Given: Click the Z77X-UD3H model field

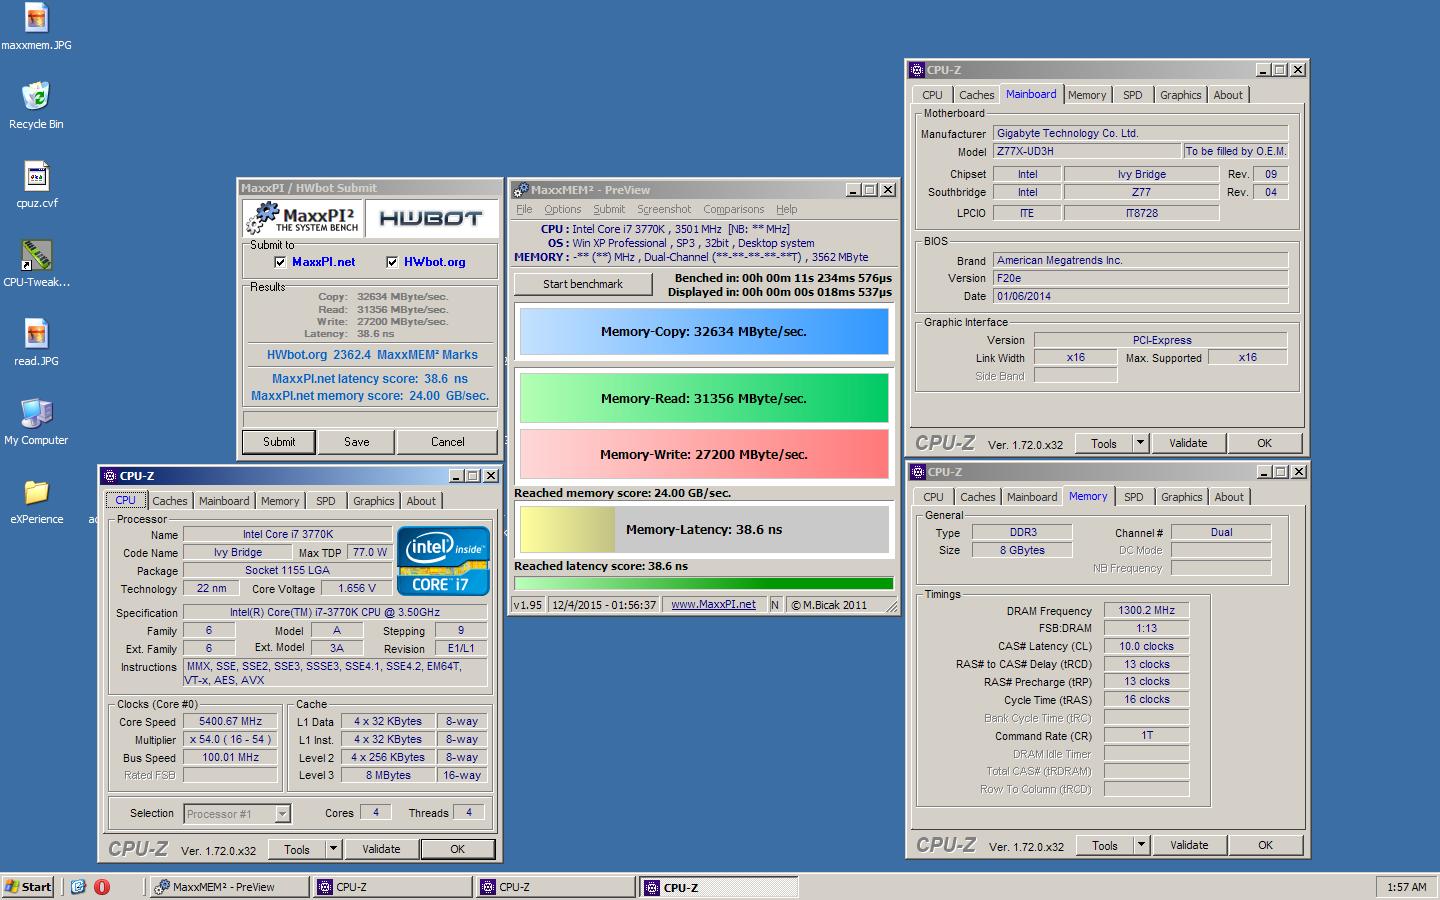Looking at the screenshot, I should 1087,151.
